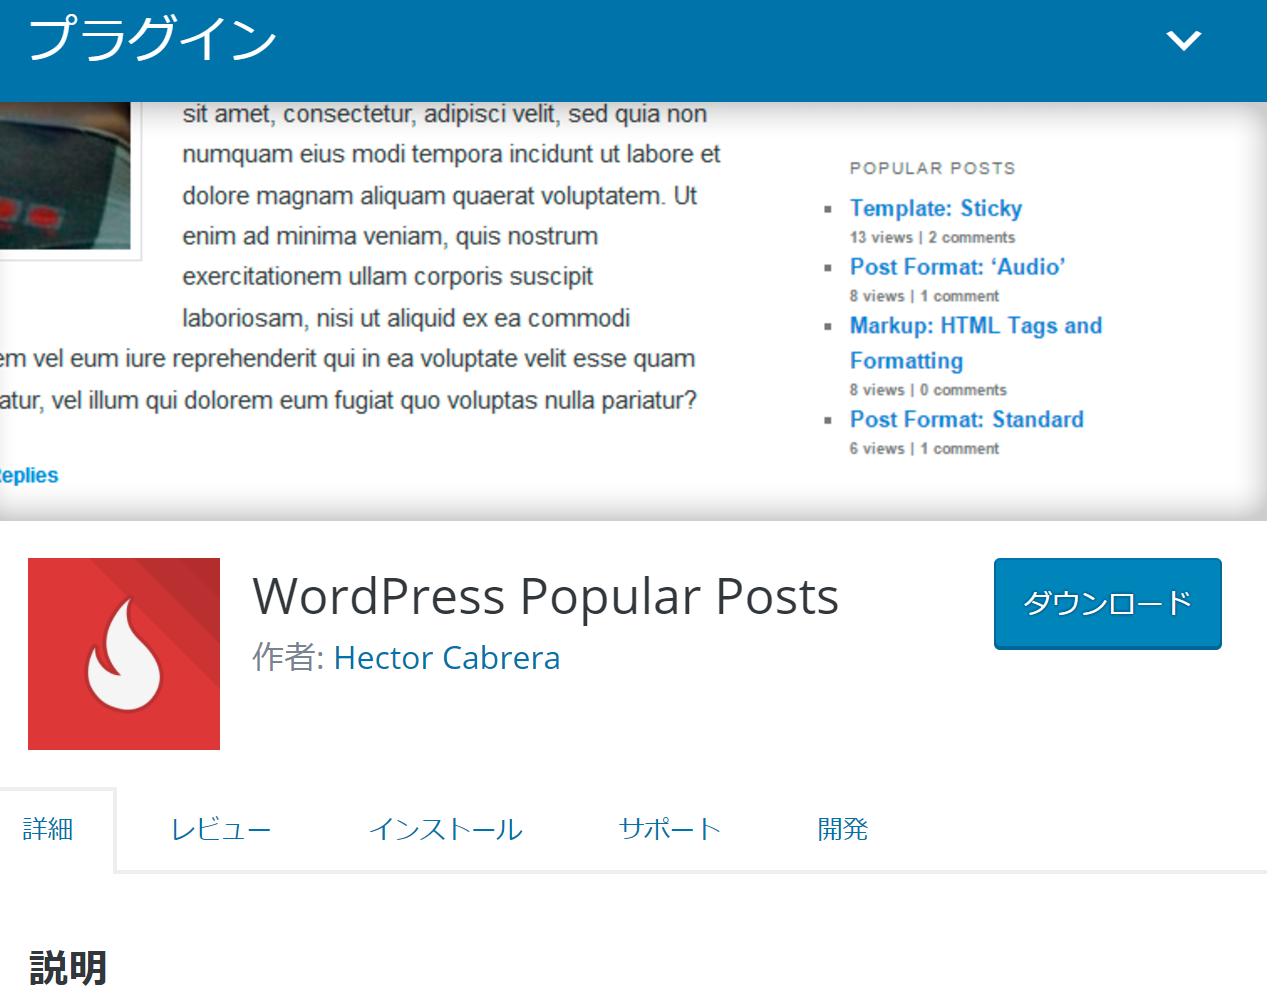
Task: Open the Template: Sticky post link
Action: point(936,208)
